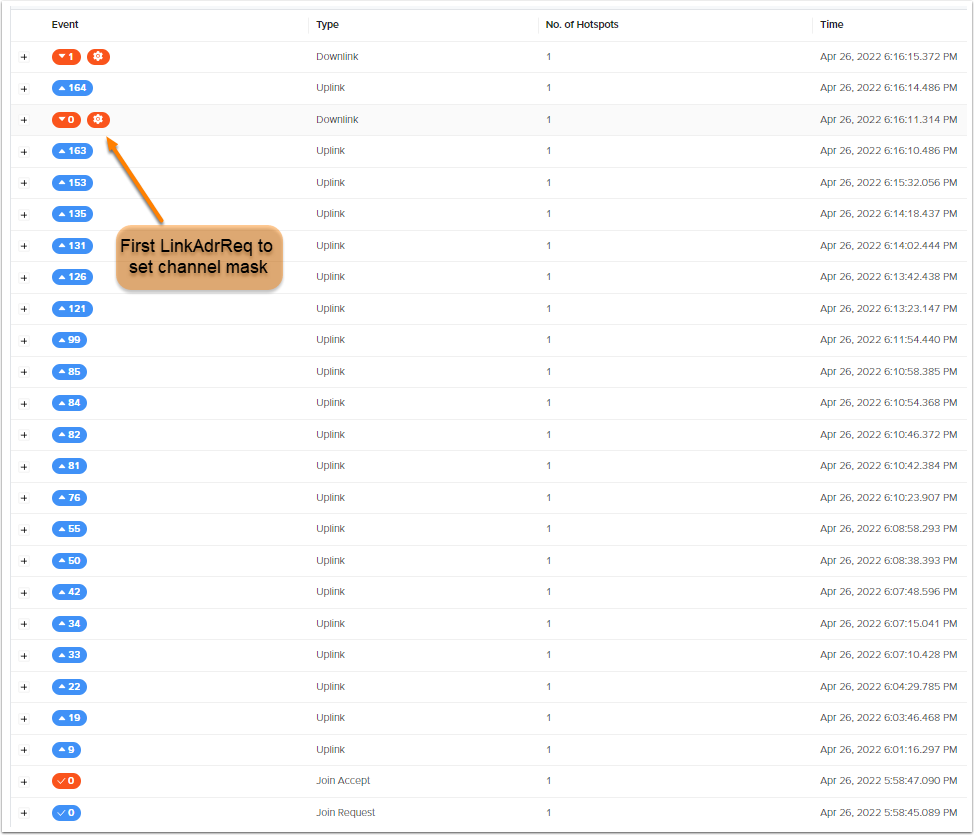Click the Uplink link for event 164
The width and height of the screenshot is (974, 835).
tap(330, 88)
